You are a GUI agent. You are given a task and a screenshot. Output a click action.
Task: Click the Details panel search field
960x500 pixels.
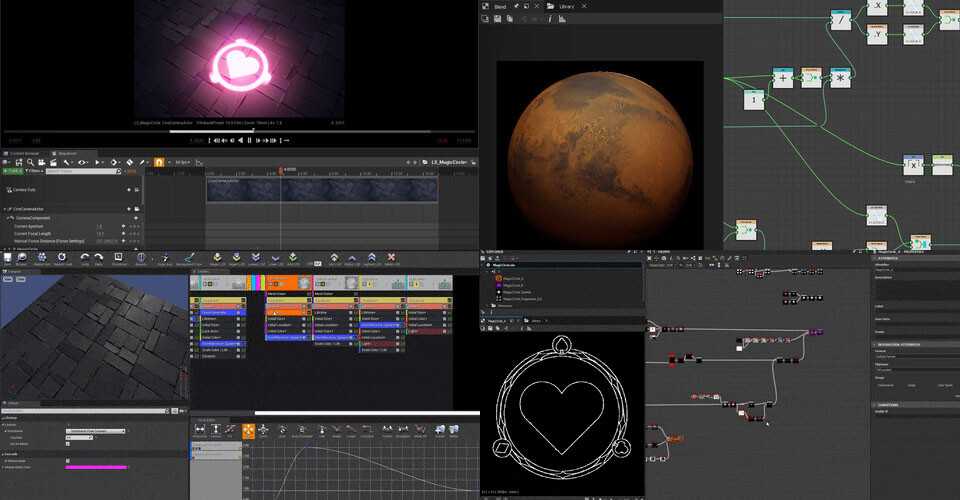pyautogui.click(x=84, y=411)
